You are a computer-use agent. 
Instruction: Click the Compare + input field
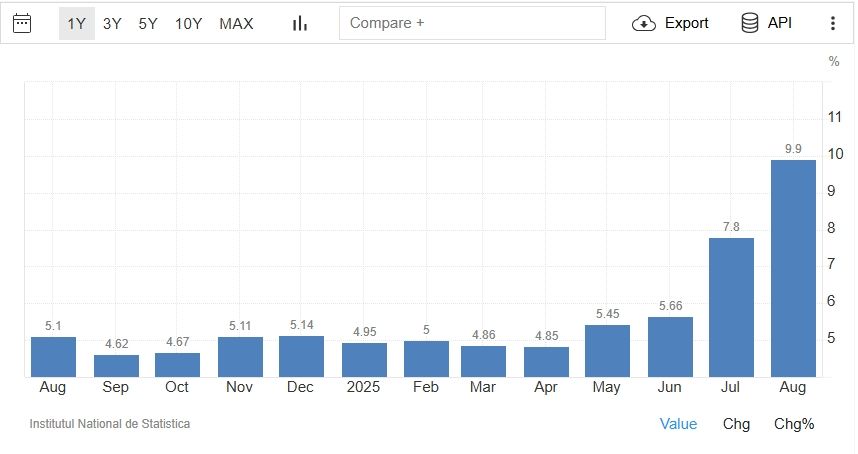point(472,23)
